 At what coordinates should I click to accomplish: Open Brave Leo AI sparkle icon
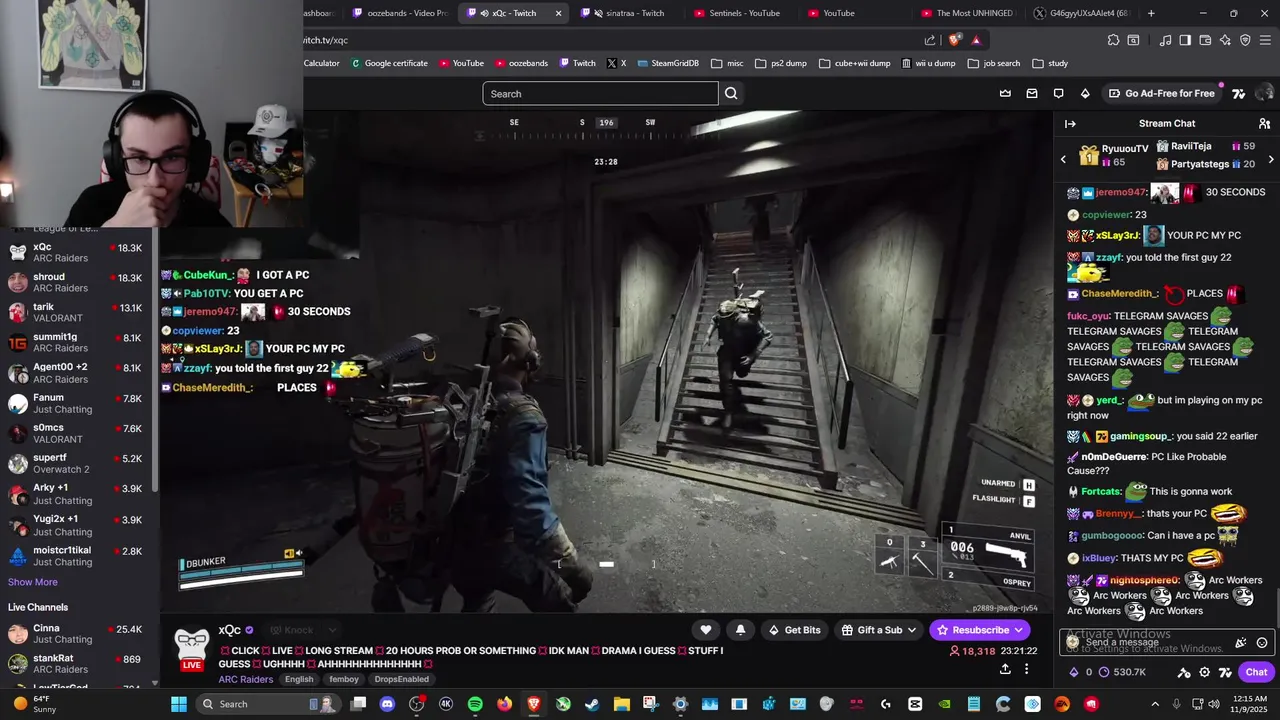1225,40
